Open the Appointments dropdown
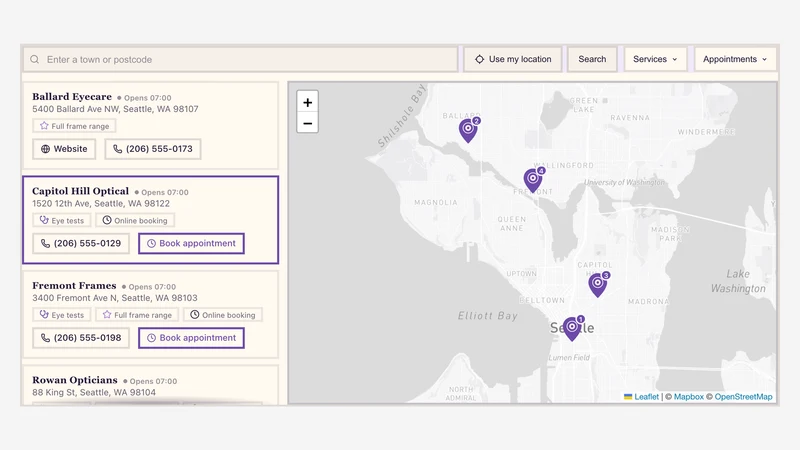 (x=735, y=59)
